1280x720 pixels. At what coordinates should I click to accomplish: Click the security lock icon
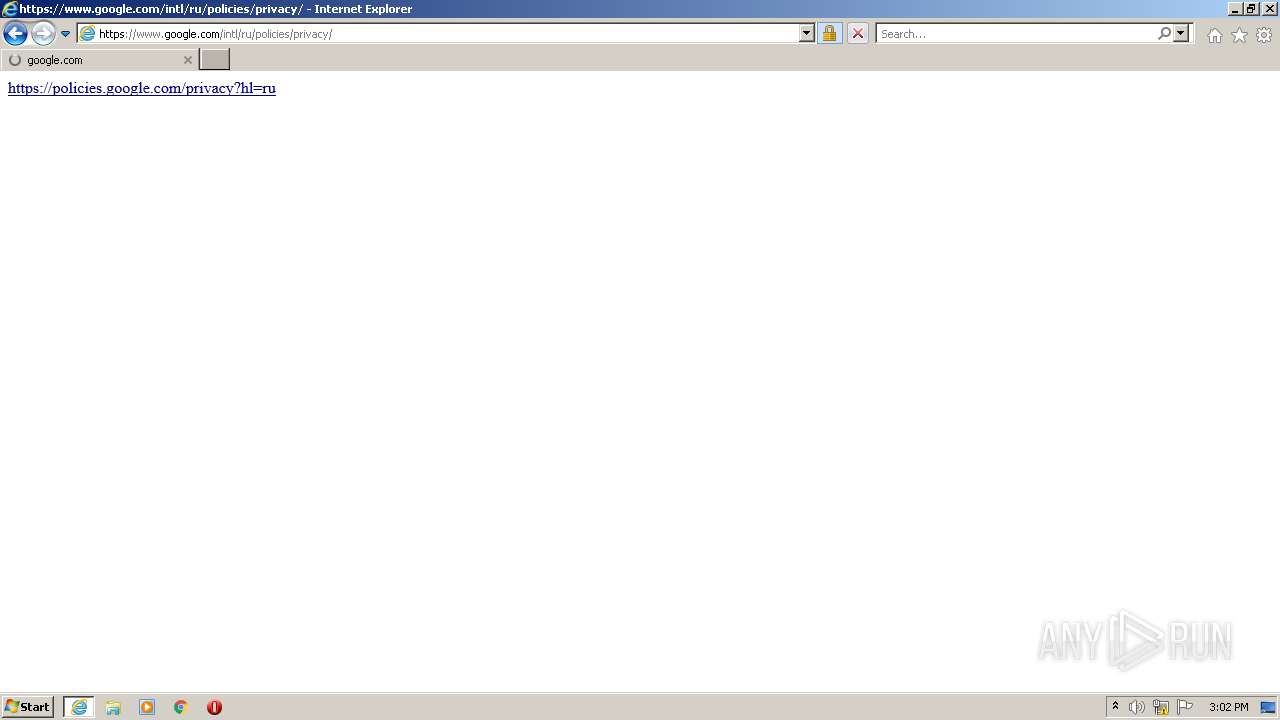coord(829,33)
